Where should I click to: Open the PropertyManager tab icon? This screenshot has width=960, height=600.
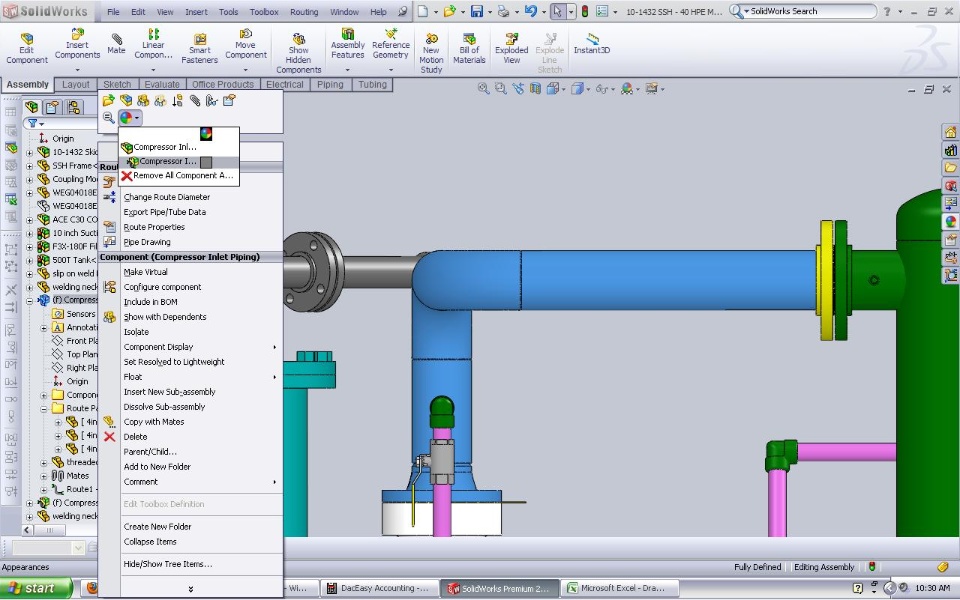(53, 108)
